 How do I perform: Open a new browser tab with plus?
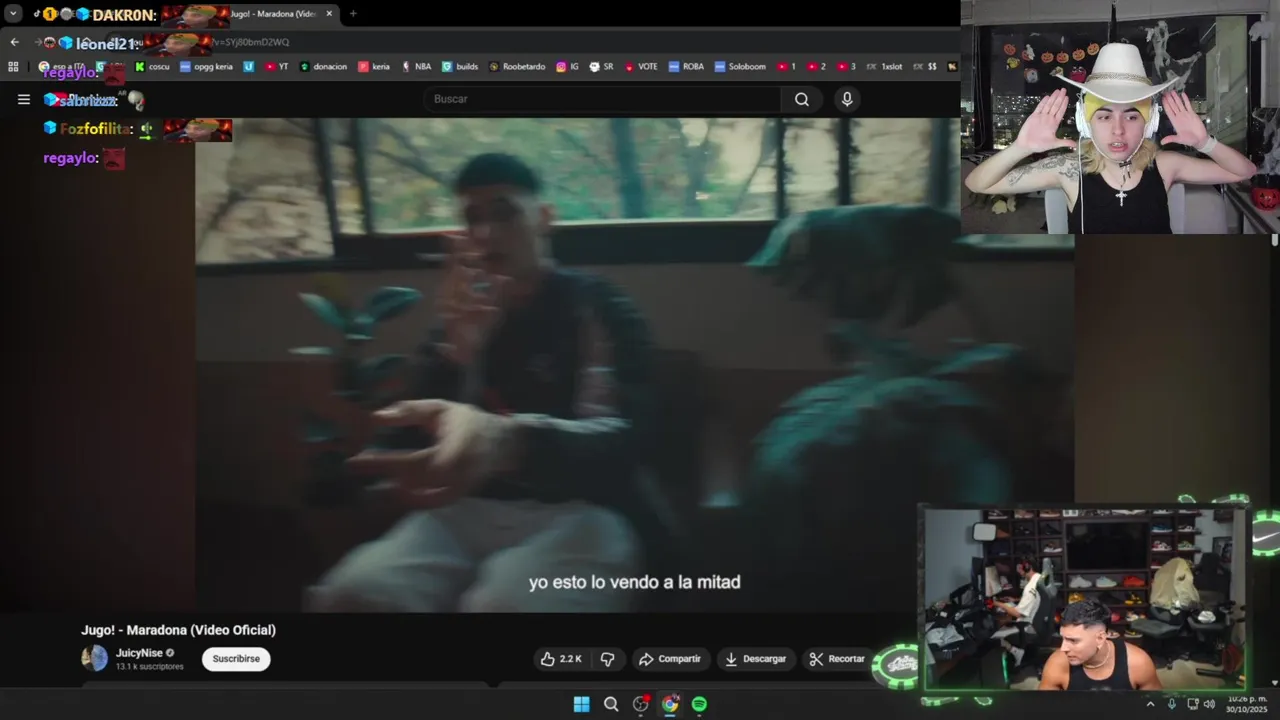coord(353,14)
